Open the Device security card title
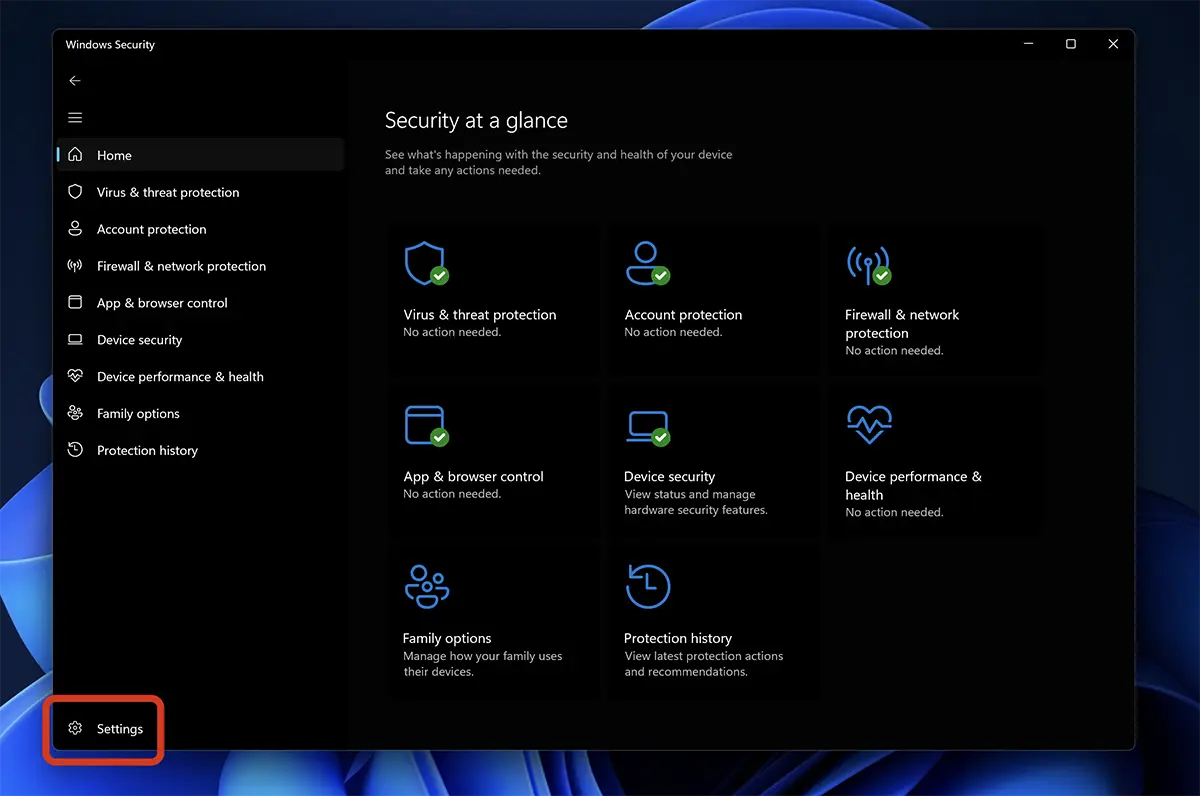This screenshot has height=796, width=1200. [x=669, y=476]
